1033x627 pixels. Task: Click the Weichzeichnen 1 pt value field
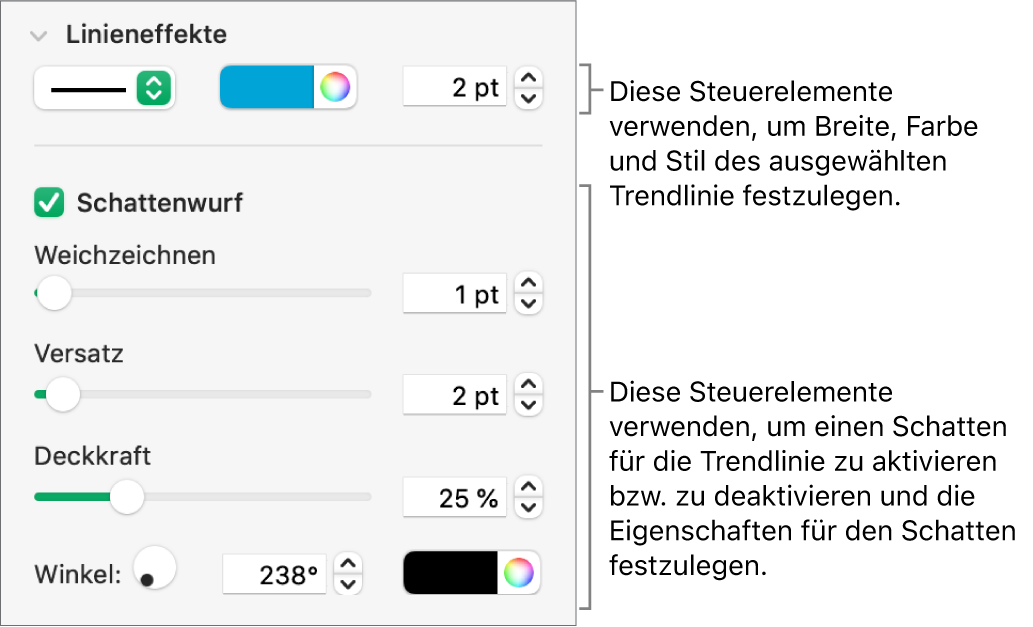point(455,295)
